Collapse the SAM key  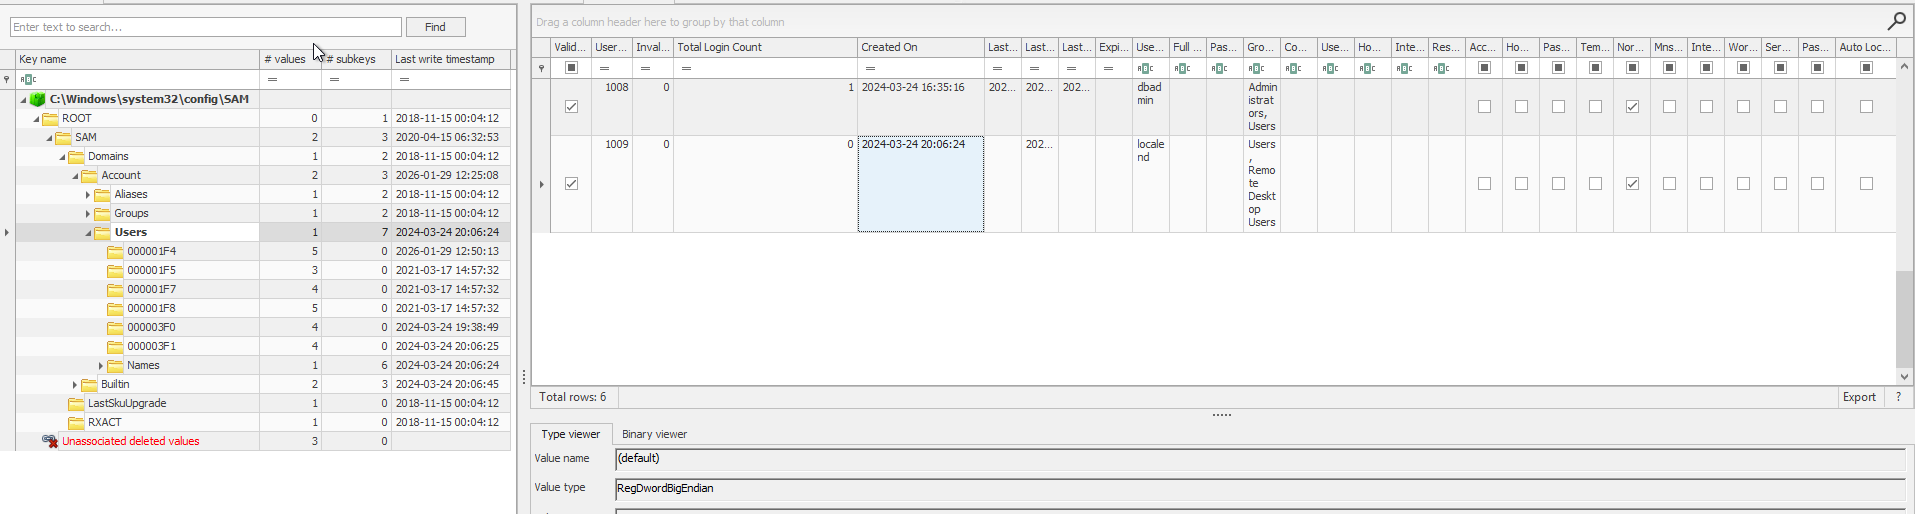click(49, 138)
